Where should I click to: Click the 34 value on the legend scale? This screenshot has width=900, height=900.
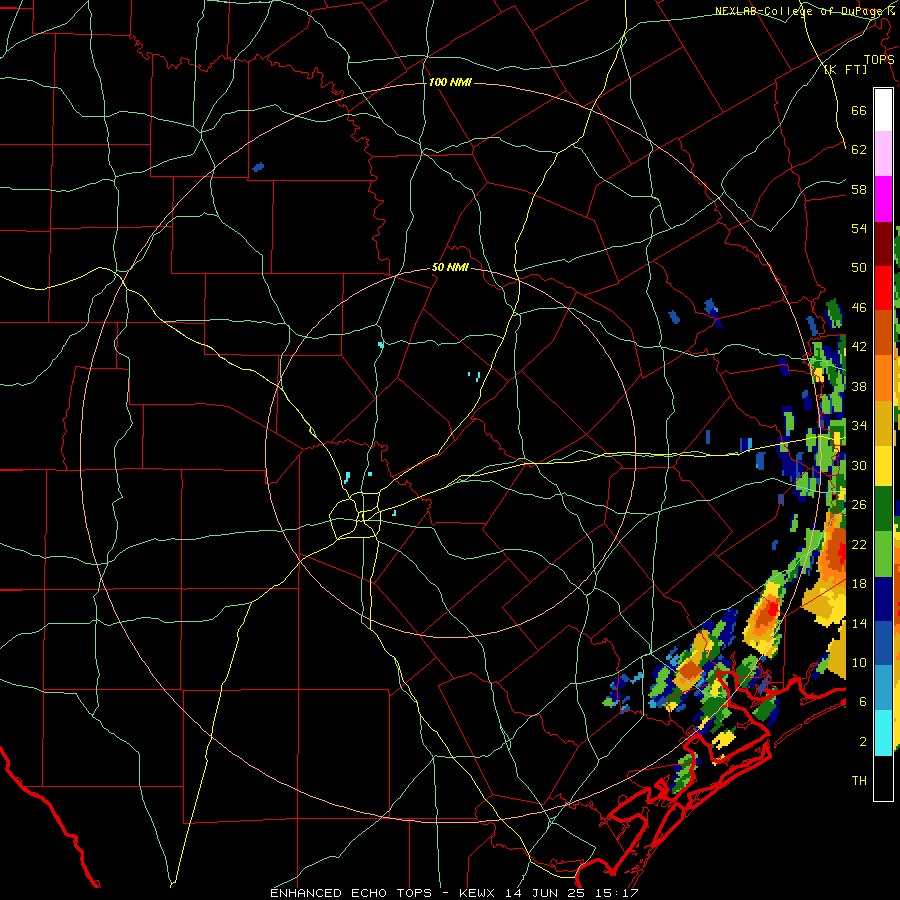tap(859, 426)
